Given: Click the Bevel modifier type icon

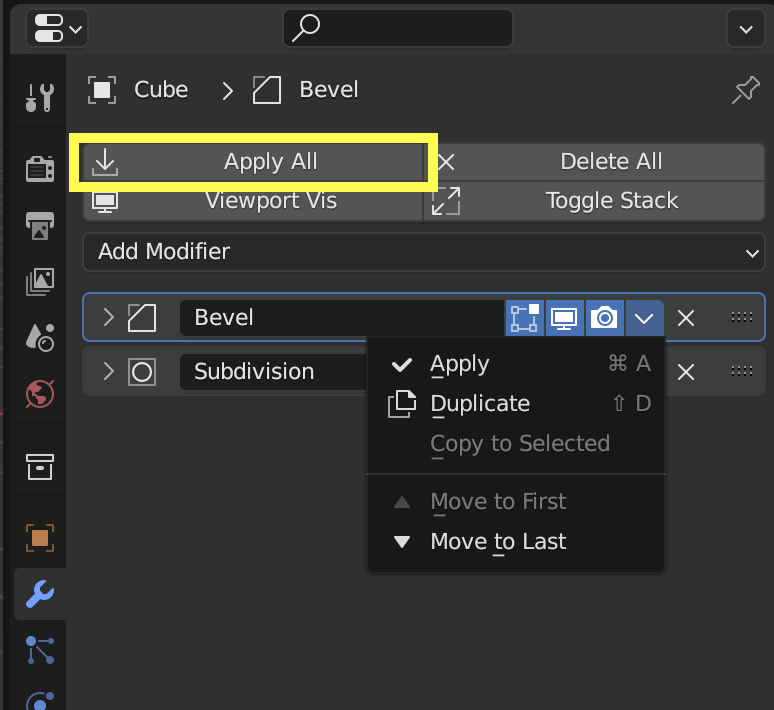Looking at the screenshot, I should pos(142,317).
